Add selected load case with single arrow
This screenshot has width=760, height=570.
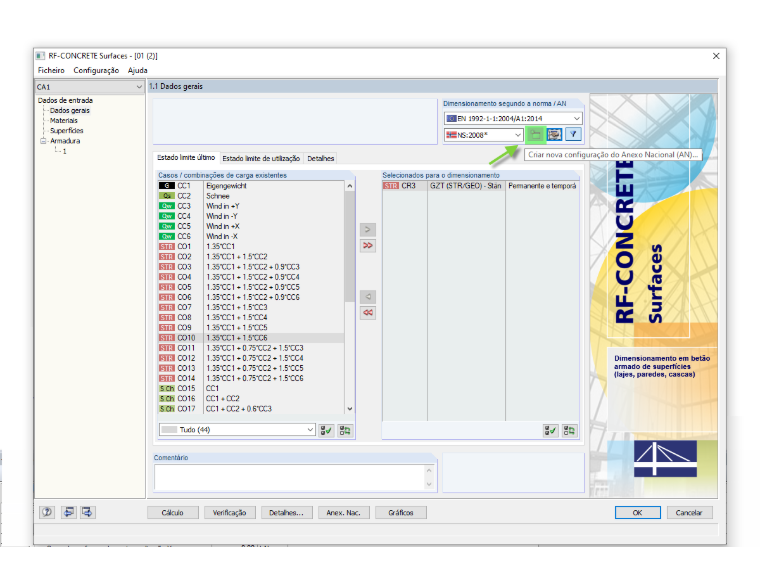(x=368, y=230)
